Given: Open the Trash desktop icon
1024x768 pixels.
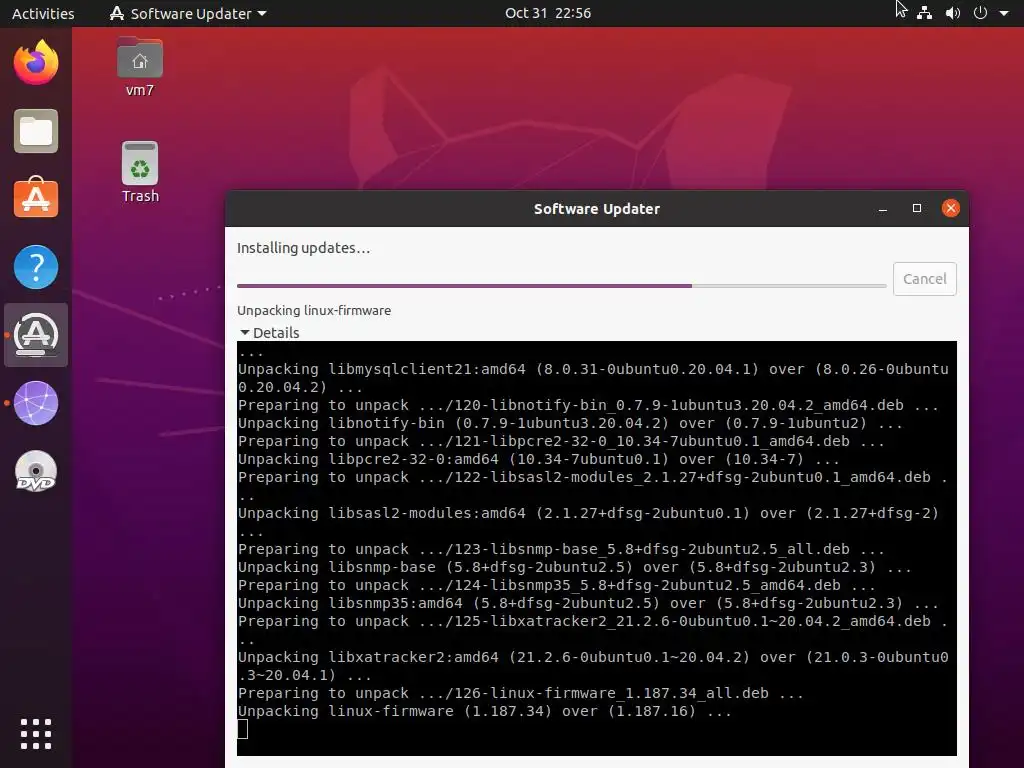Looking at the screenshot, I should (x=140, y=172).
